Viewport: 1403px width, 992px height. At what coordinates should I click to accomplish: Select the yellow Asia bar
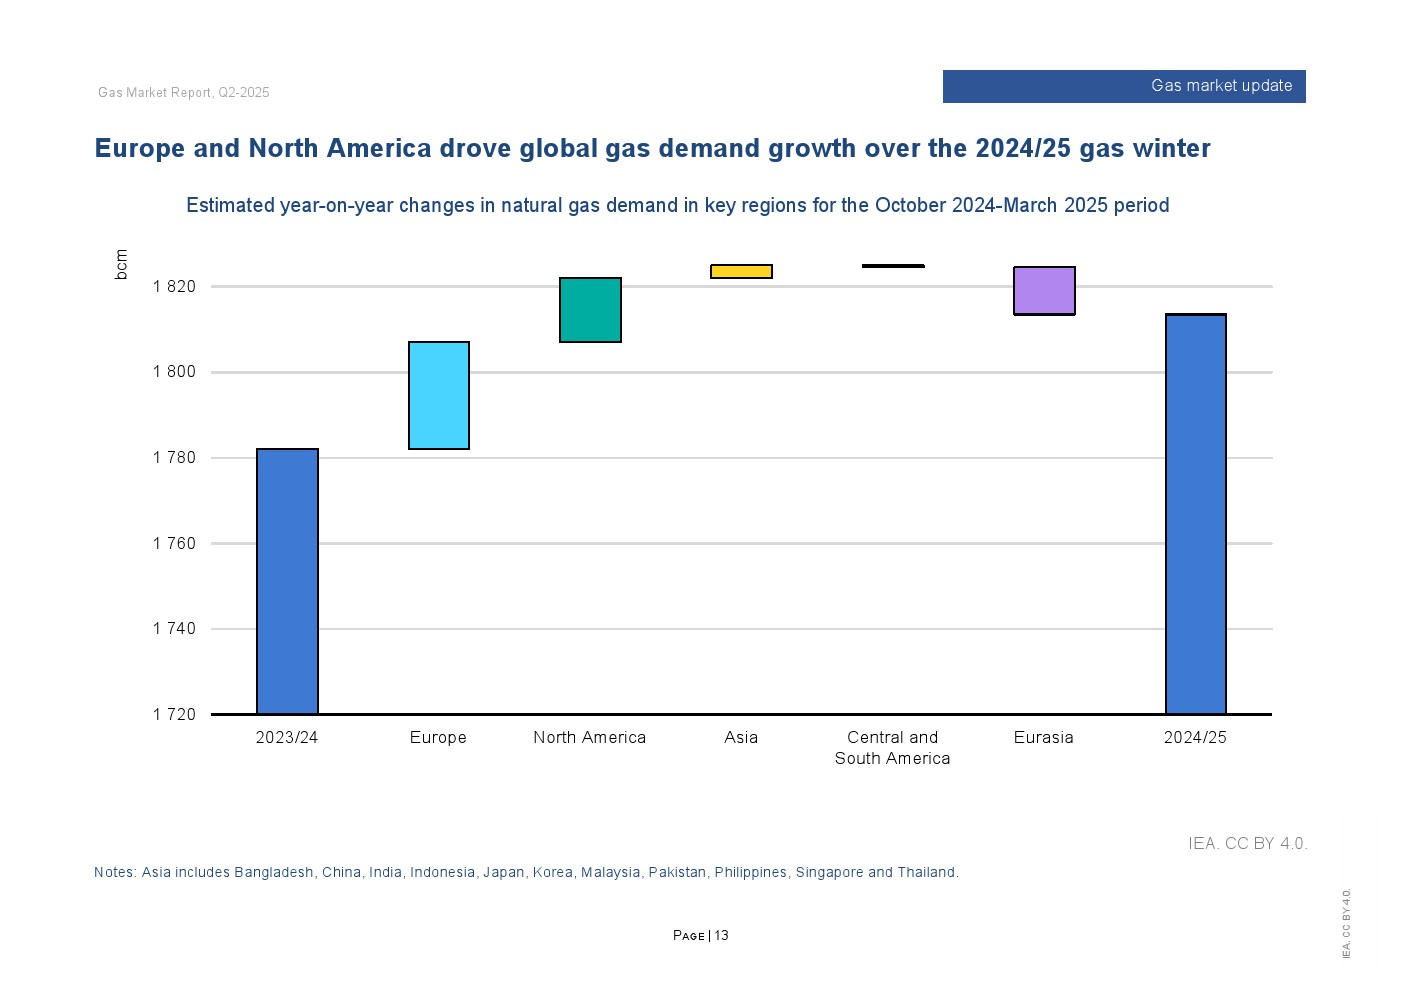coord(741,271)
